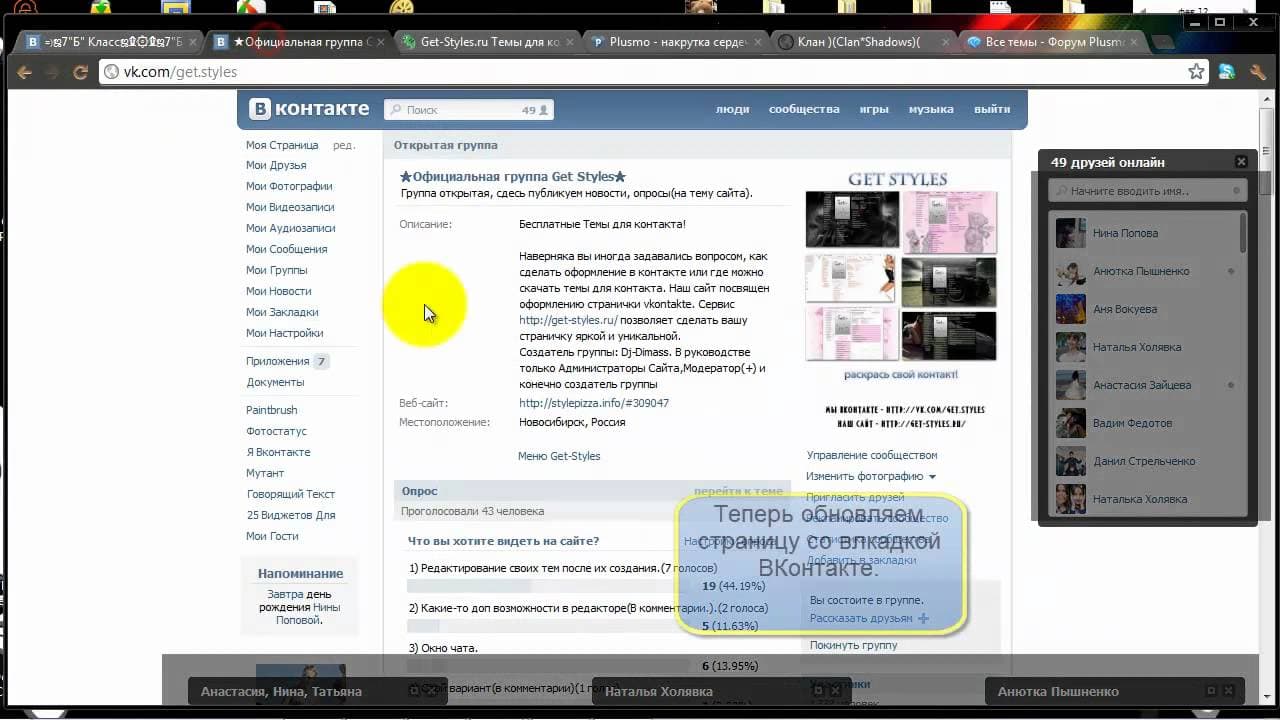The height and width of the screenshot is (720, 1280).
Task: Click the Поиск search field
Action: (469, 110)
